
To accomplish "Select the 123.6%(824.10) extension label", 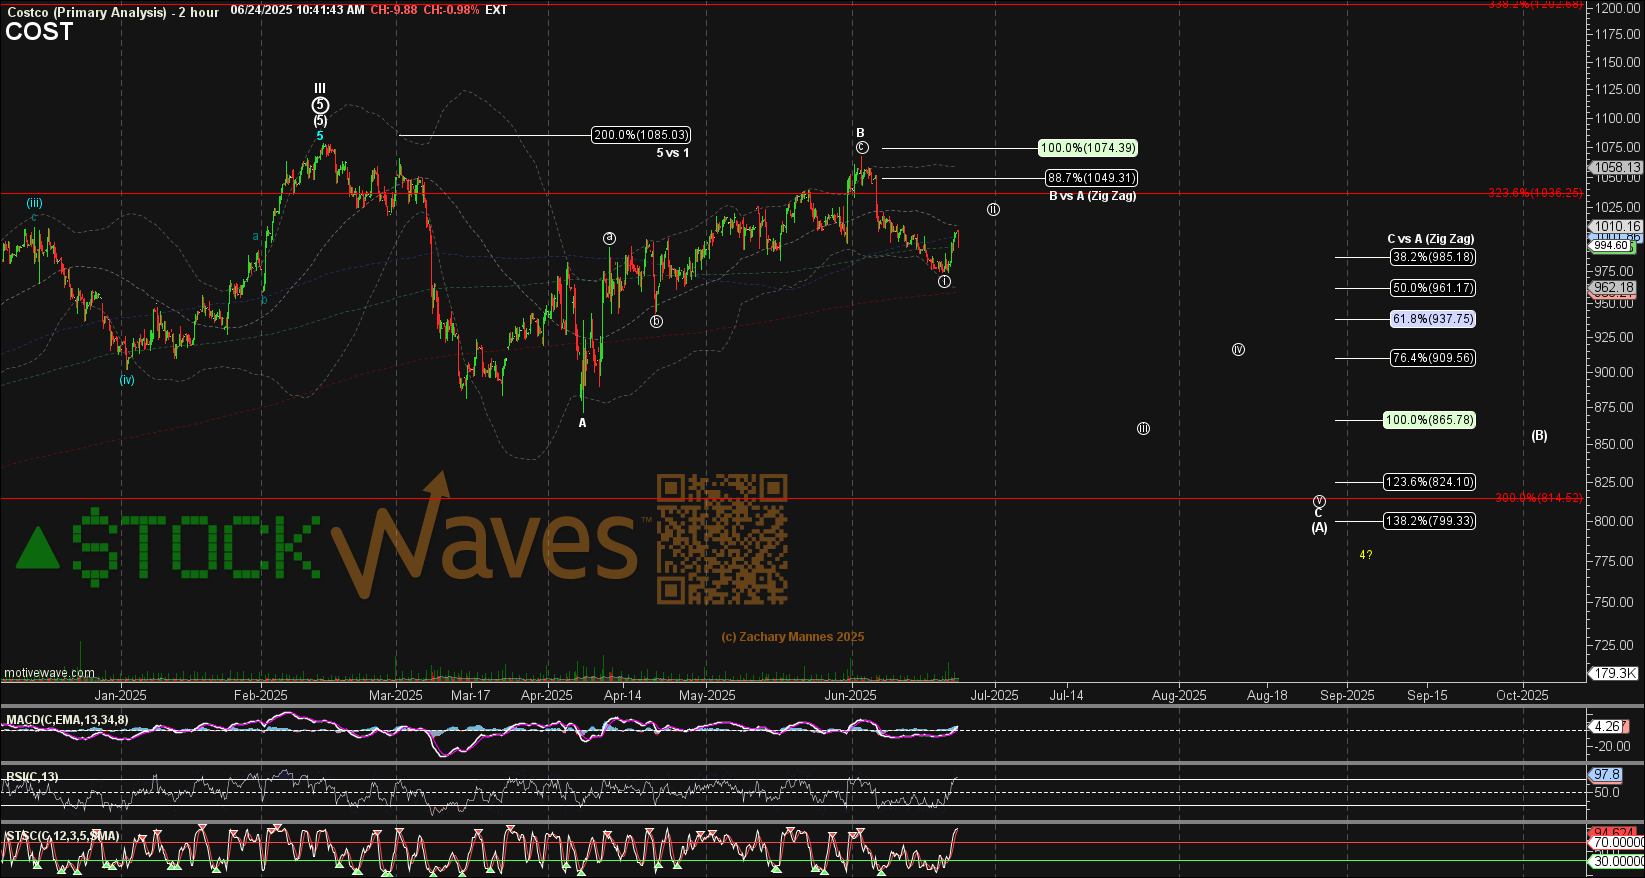I will 1429,482.
